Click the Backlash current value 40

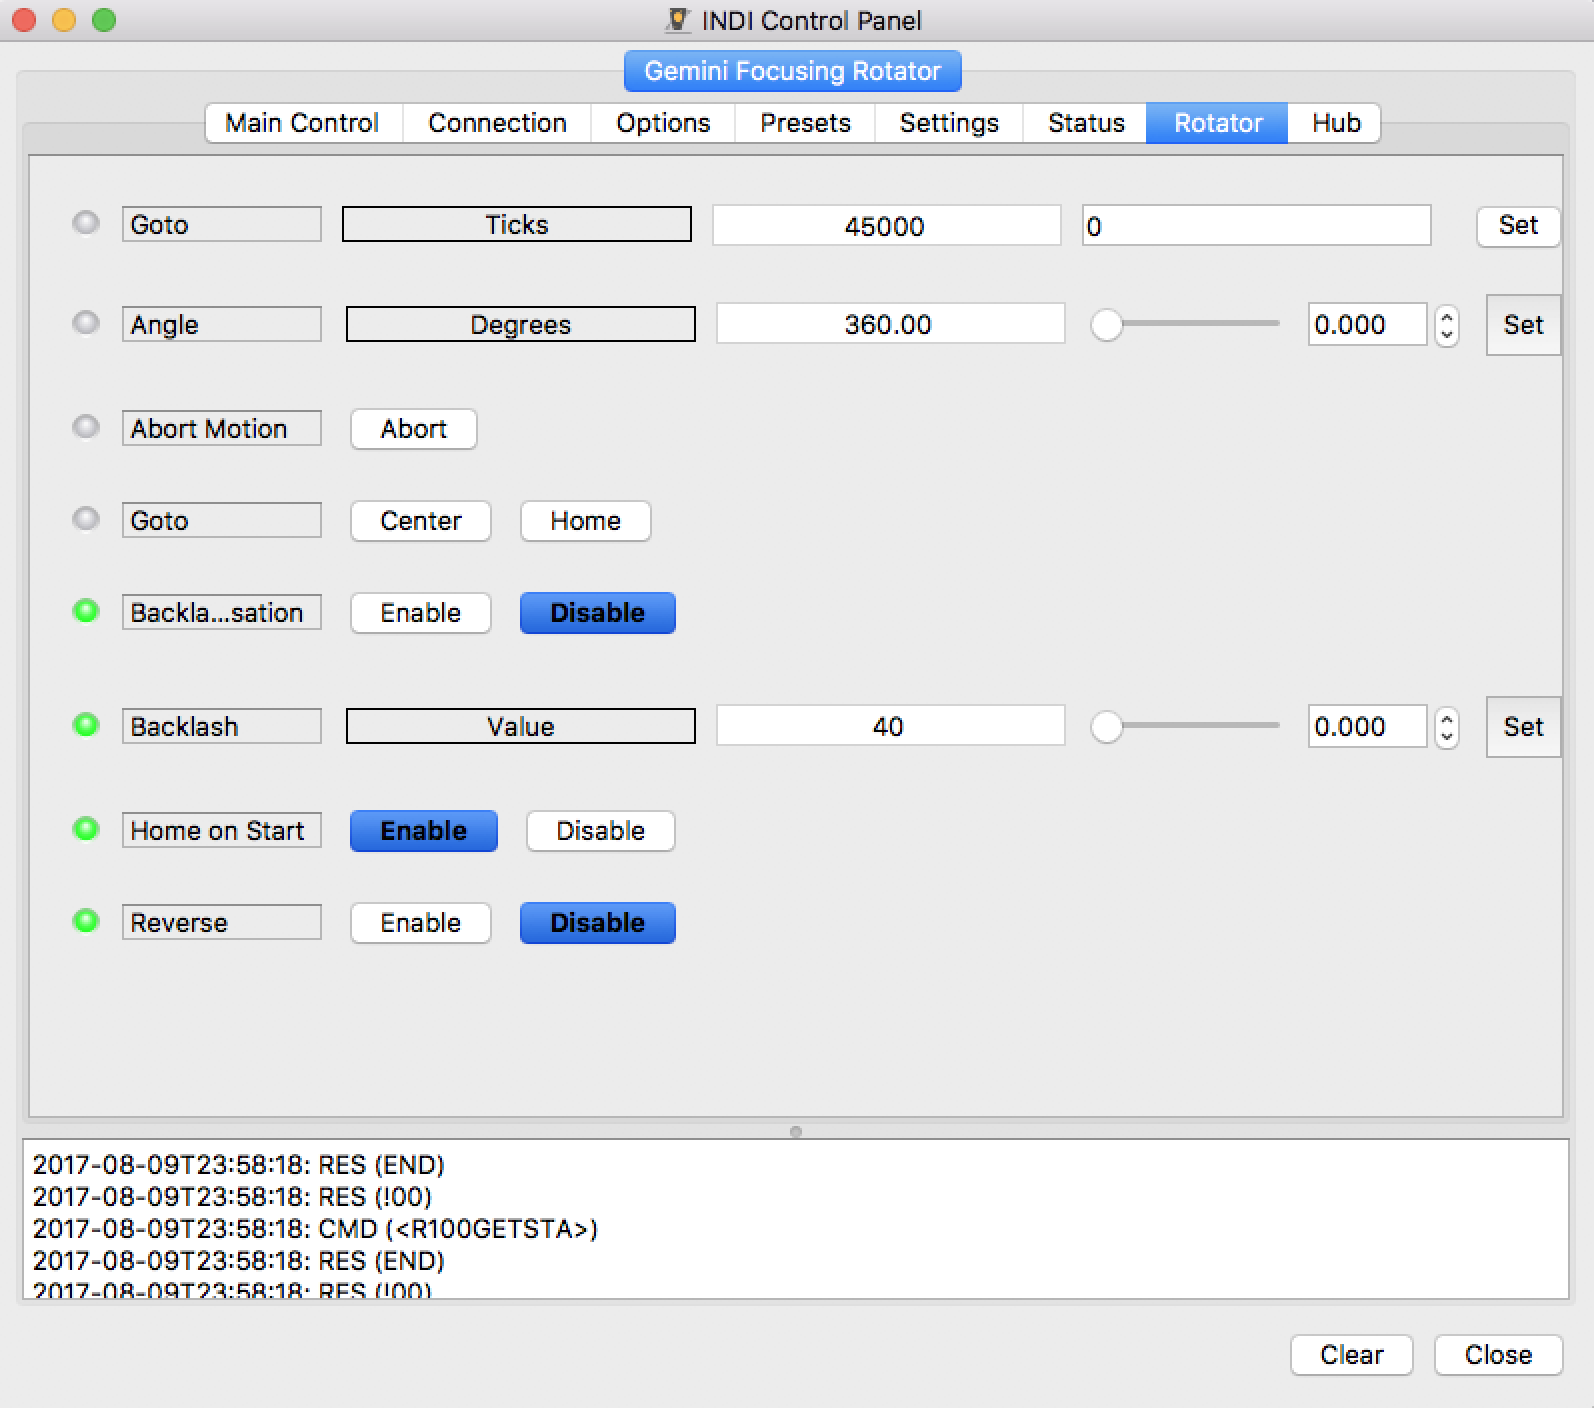pyautogui.click(x=890, y=727)
